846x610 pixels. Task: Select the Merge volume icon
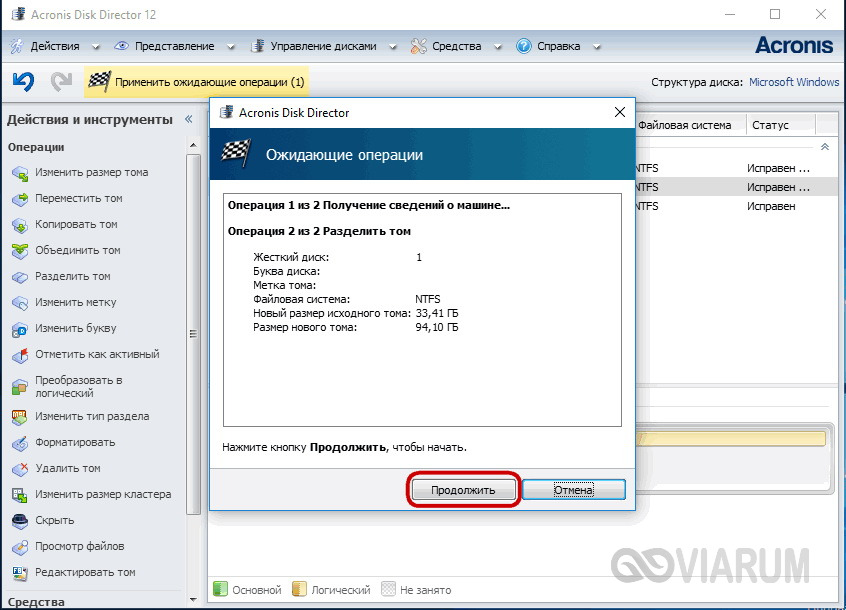click(20, 251)
